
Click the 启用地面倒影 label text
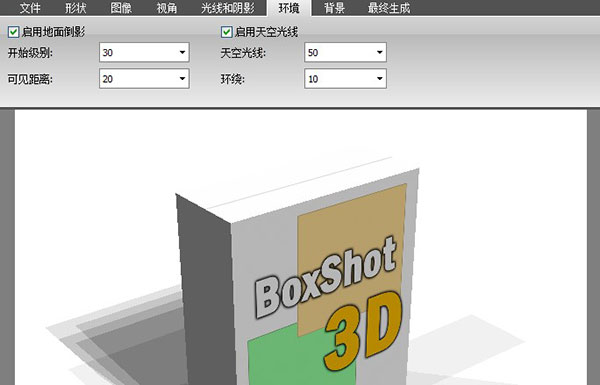point(53,32)
